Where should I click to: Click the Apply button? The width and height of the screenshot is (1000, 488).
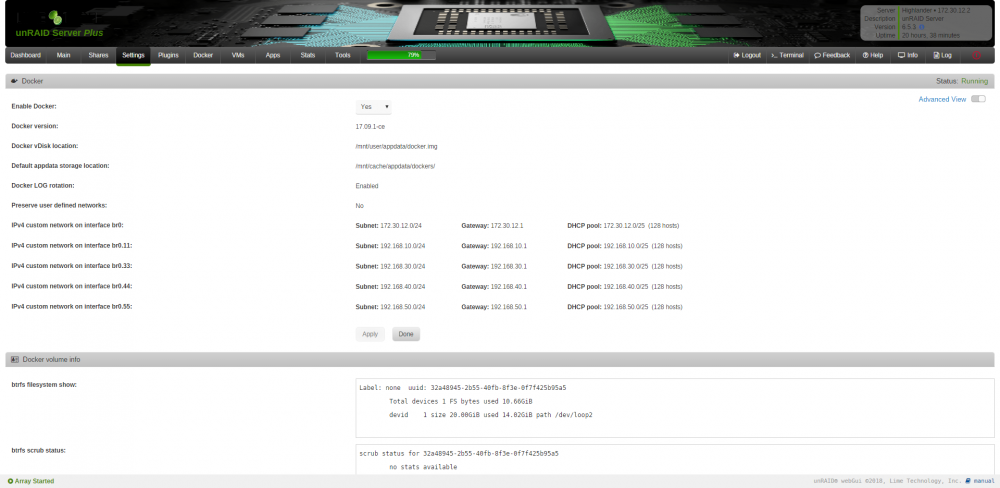[370, 334]
